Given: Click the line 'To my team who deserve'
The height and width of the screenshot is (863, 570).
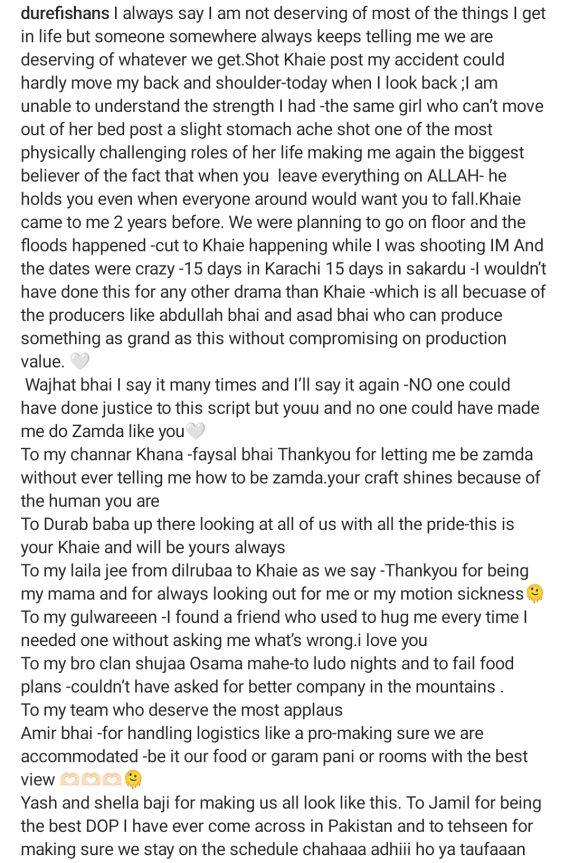Looking at the screenshot, I should pos(182,709).
